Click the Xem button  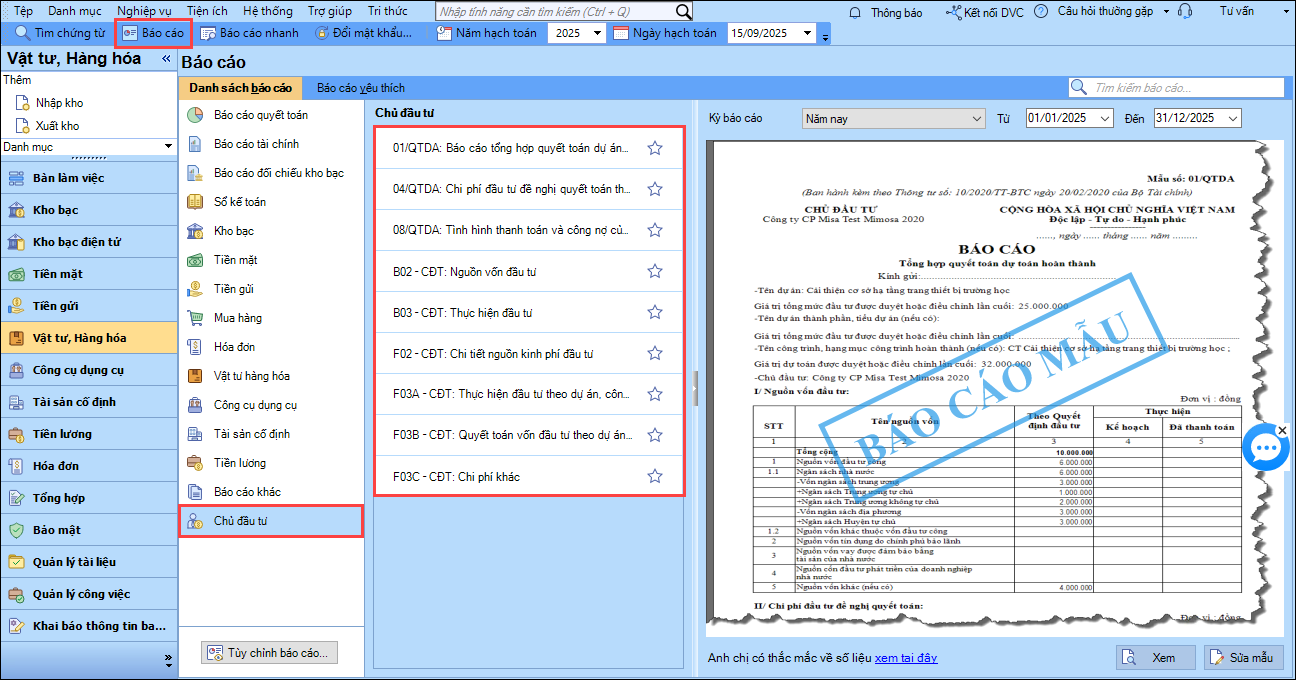1155,657
